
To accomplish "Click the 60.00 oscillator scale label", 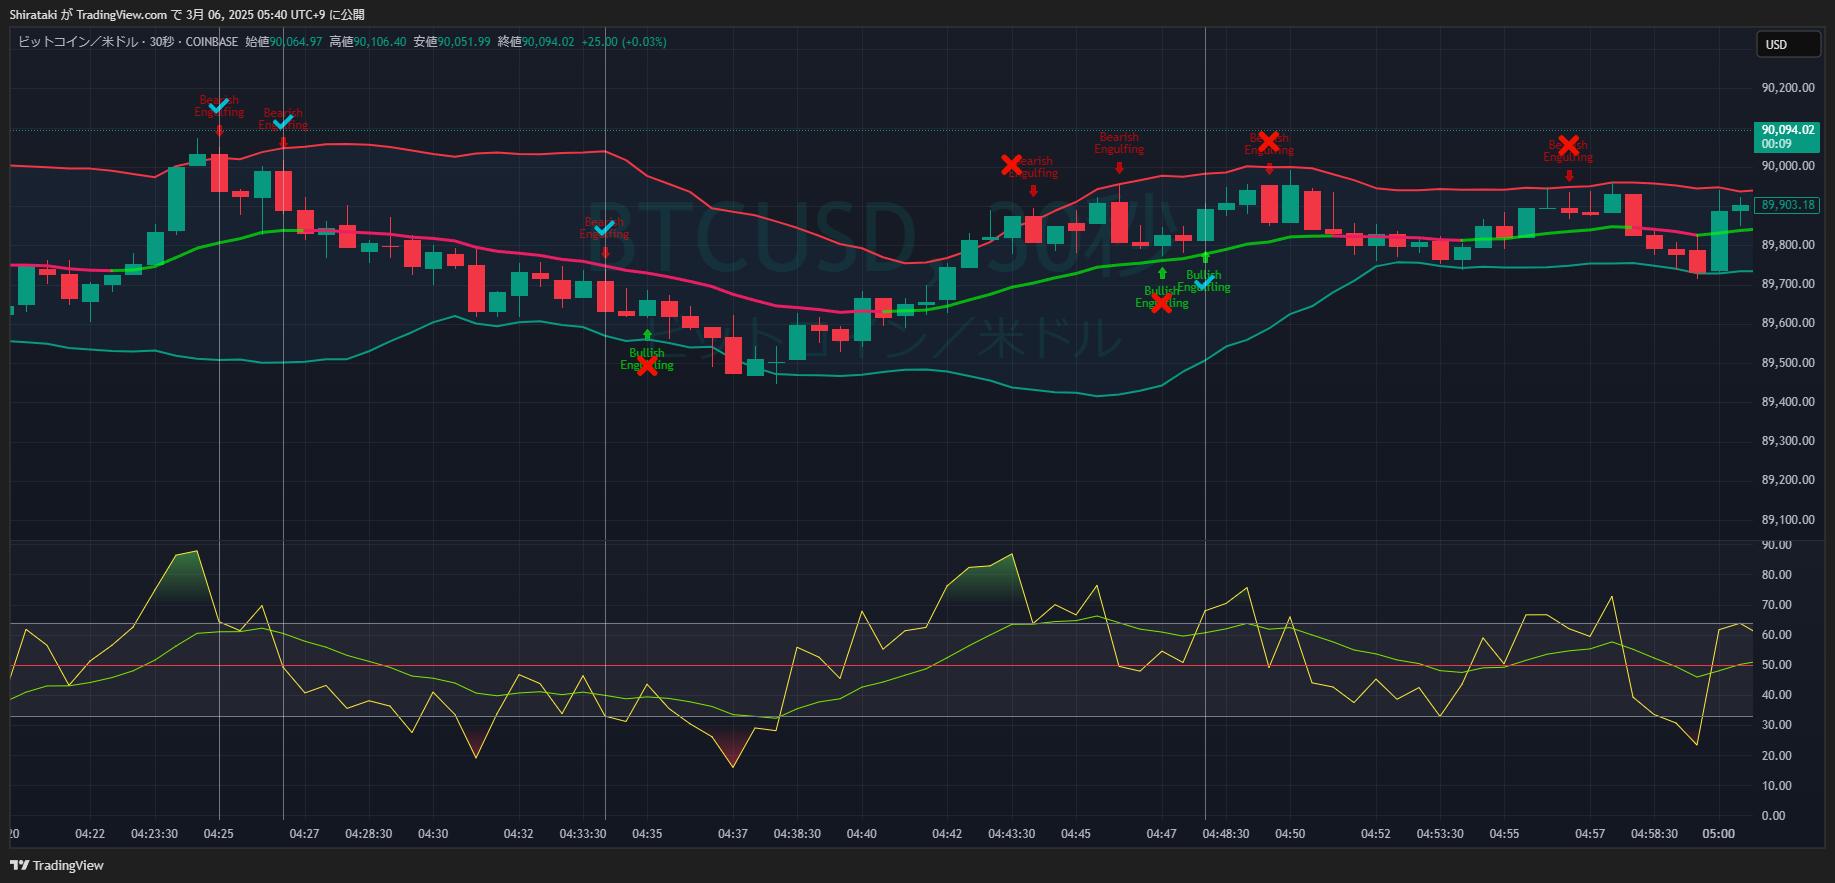I will (x=1777, y=635).
